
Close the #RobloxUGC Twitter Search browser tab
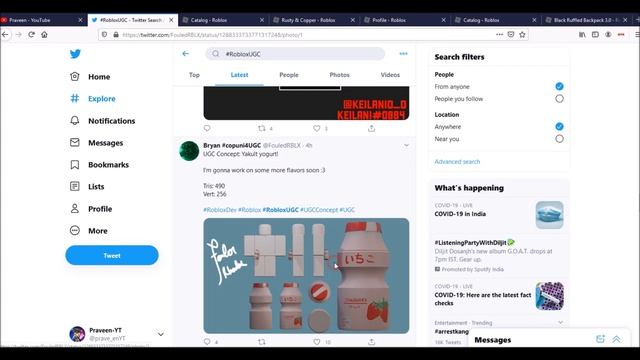click(x=171, y=20)
